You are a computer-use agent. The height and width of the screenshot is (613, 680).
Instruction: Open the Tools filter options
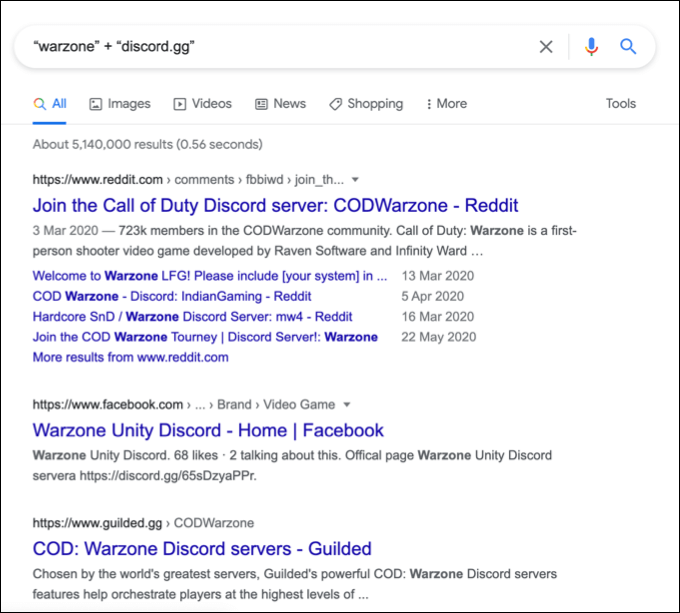pos(621,104)
